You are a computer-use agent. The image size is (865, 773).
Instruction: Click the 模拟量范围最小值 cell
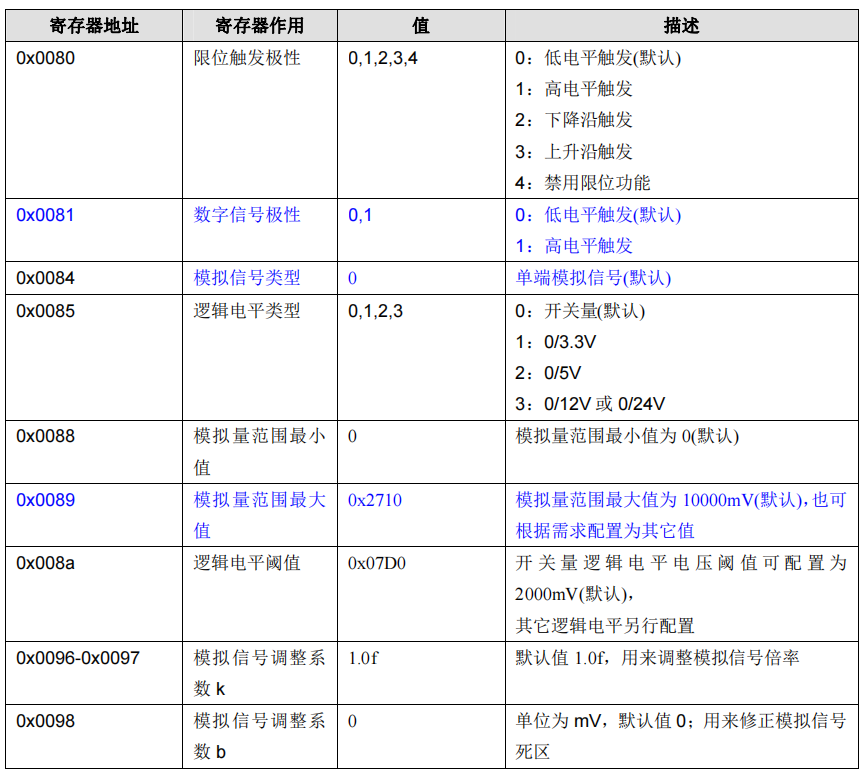point(259,451)
